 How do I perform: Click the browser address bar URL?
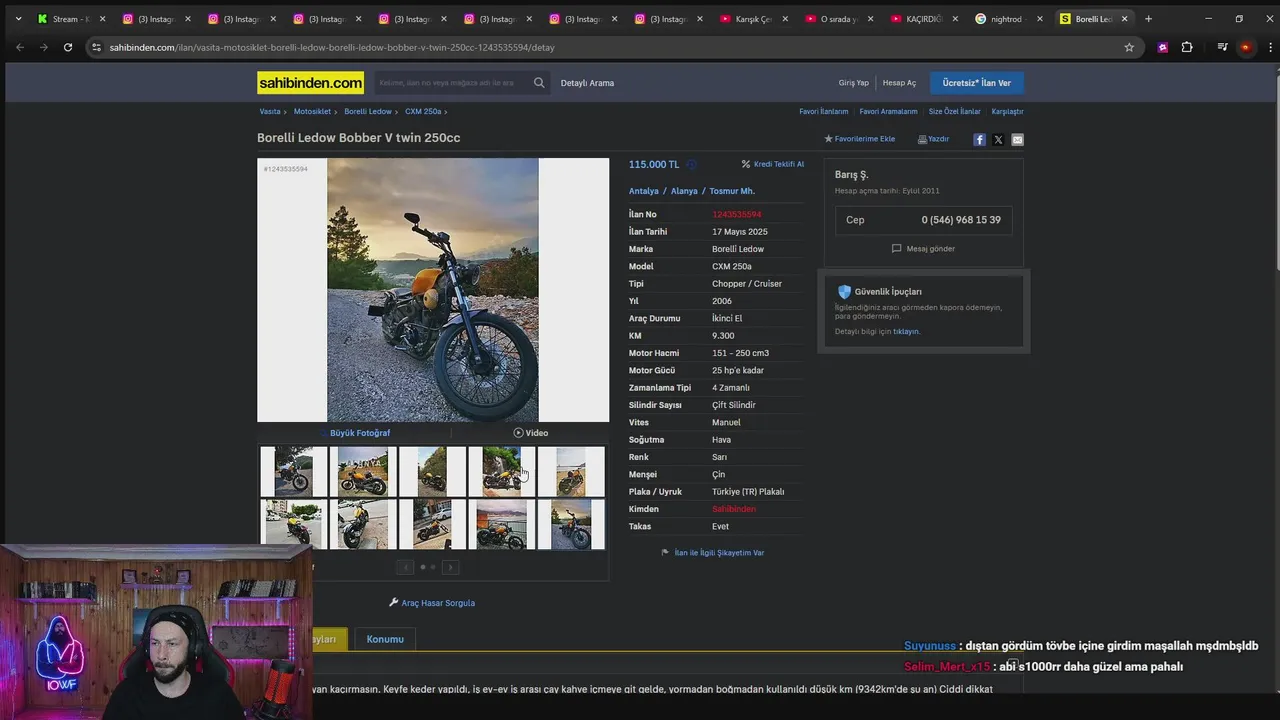(x=332, y=47)
